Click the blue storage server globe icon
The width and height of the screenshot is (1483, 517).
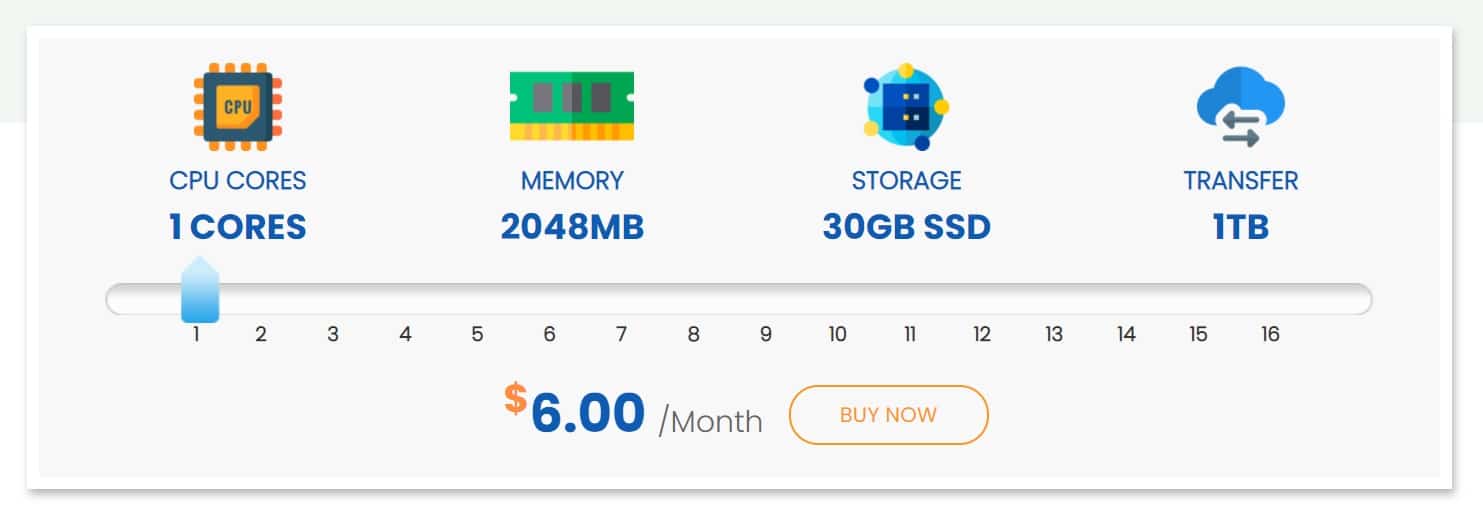coord(906,106)
